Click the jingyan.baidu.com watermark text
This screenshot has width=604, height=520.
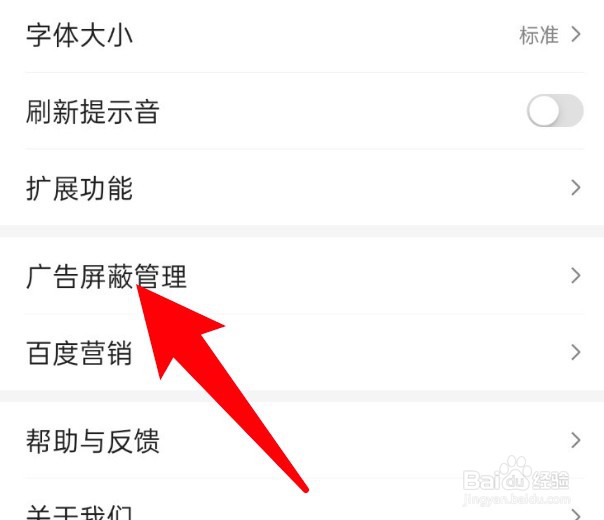pos(516,499)
